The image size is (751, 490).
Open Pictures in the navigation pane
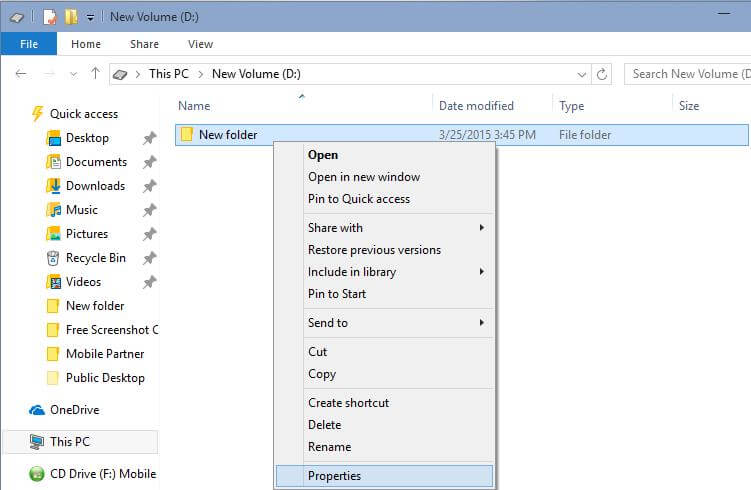(87, 234)
